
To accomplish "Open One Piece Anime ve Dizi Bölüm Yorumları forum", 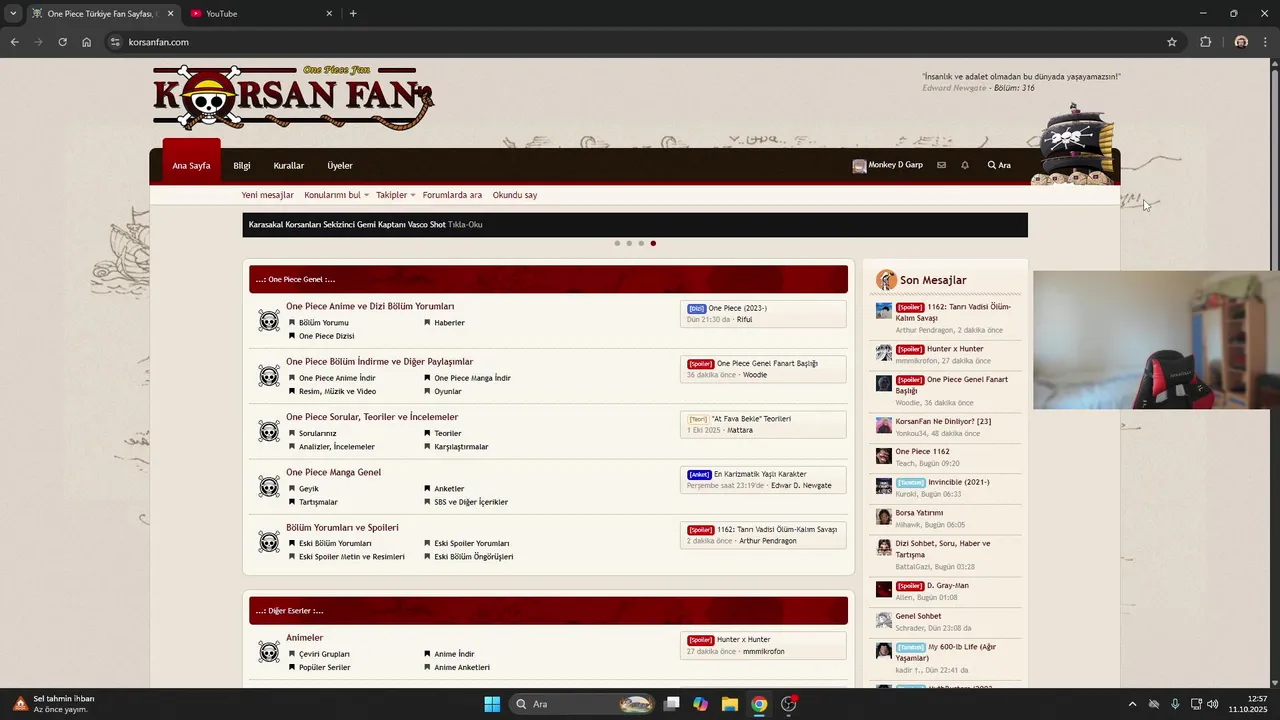I will coord(370,306).
